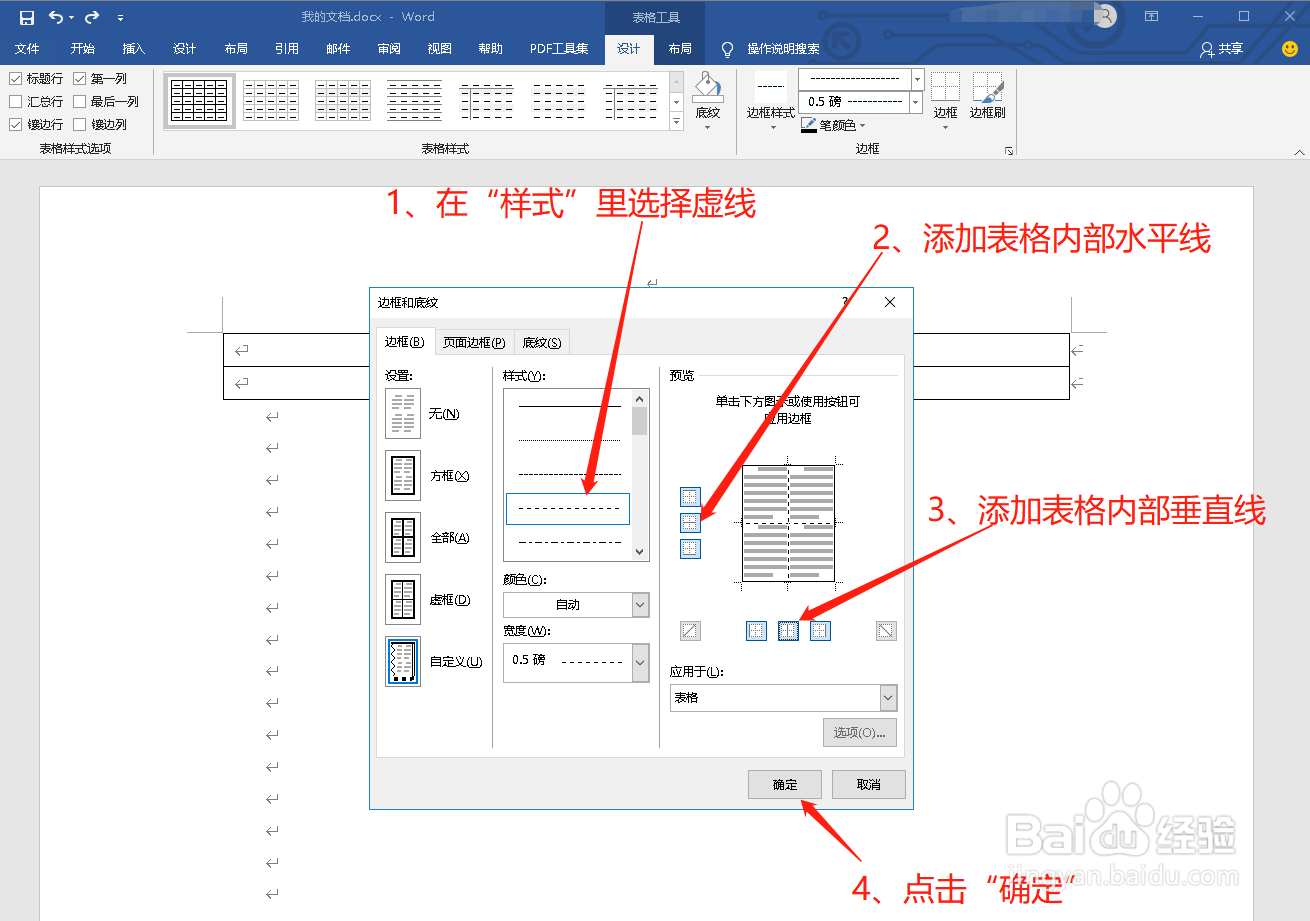Open the 视图 ribbon tab
The height and width of the screenshot is (921, 1310).
coord(439,49)
